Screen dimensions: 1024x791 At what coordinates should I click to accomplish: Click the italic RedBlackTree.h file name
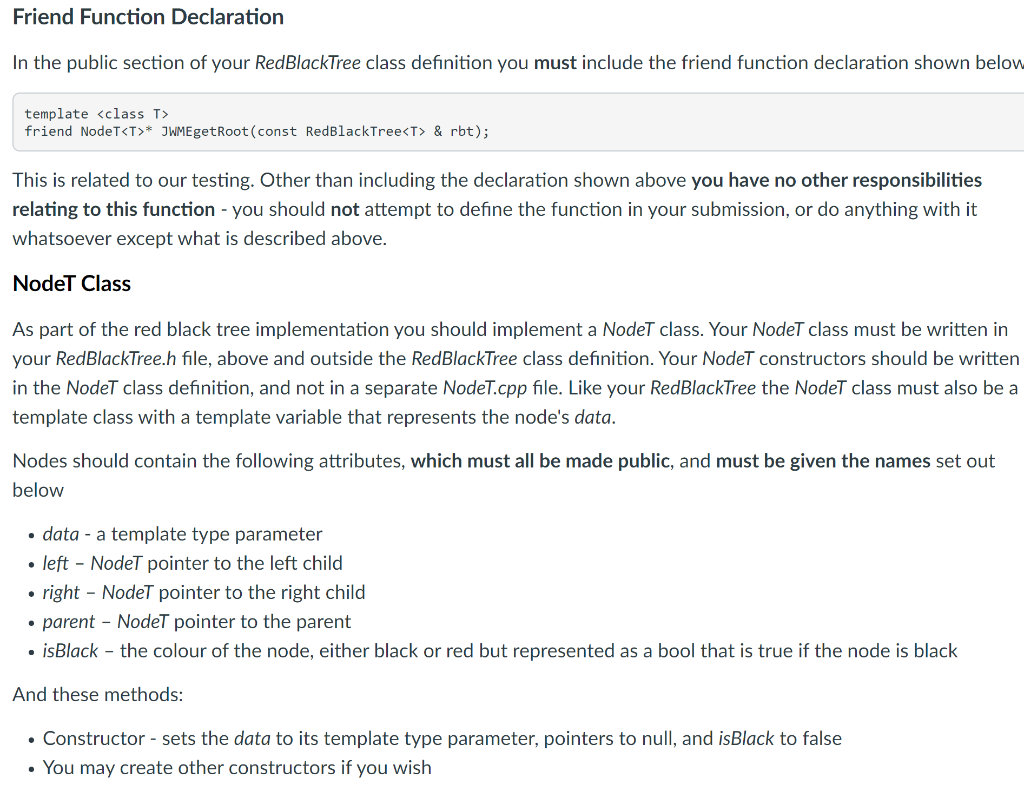pyautogui.click(x=116, y=359)
